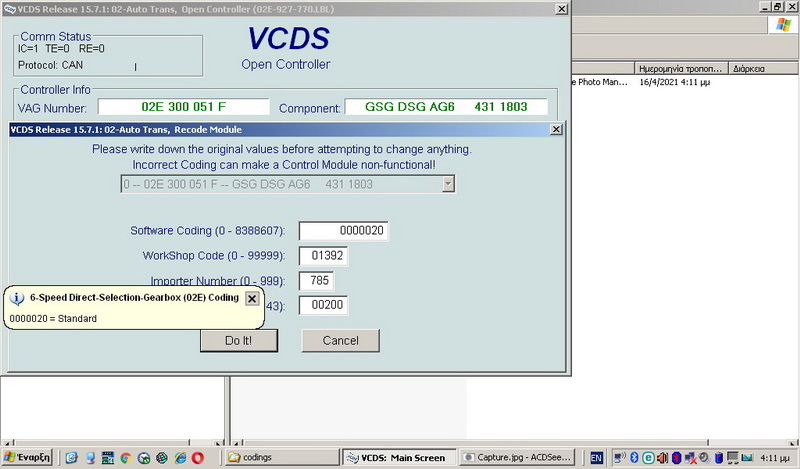Click the wireless network tray icon
This screenshot has height=469, width=800.
[620, 458]
